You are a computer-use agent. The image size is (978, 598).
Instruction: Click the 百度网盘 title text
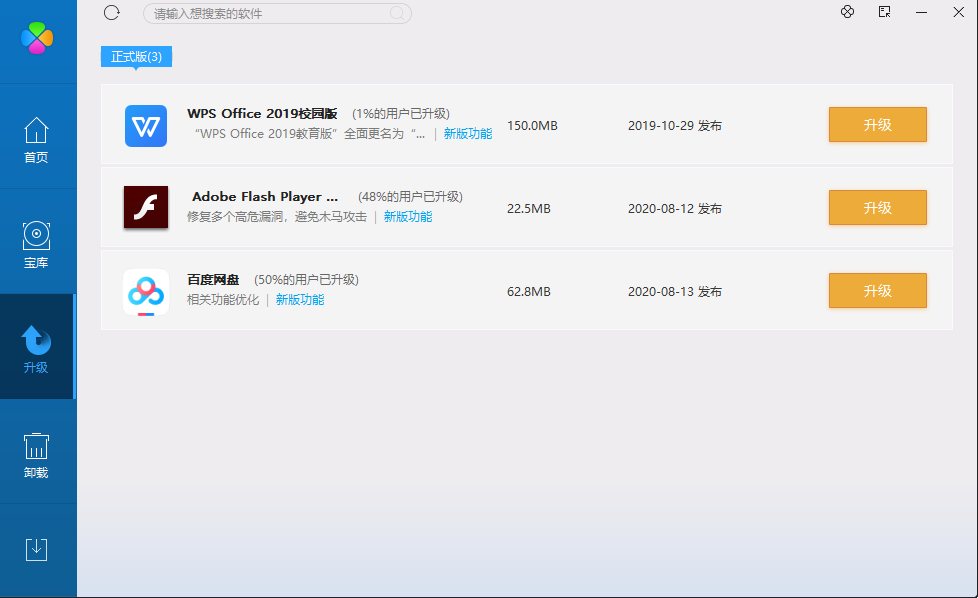tap(213, 279)
